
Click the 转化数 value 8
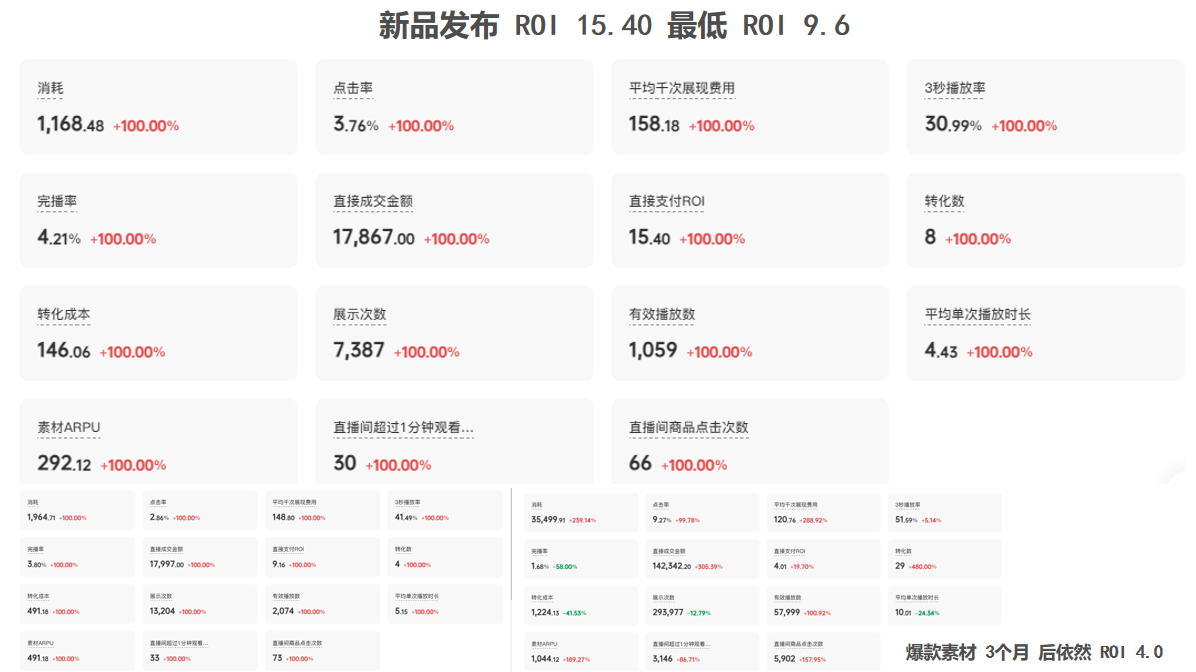(x=930, y=237)
